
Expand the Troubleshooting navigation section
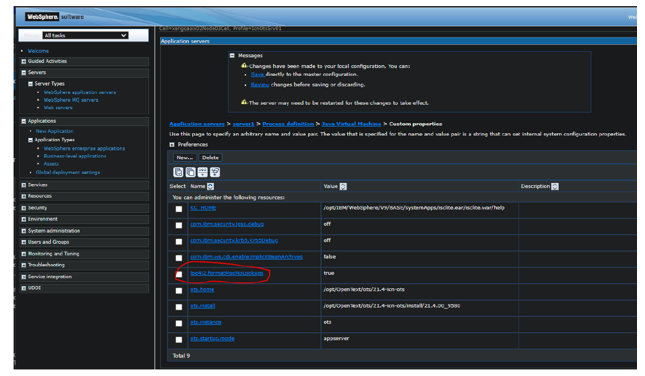[x=24, y=265]
